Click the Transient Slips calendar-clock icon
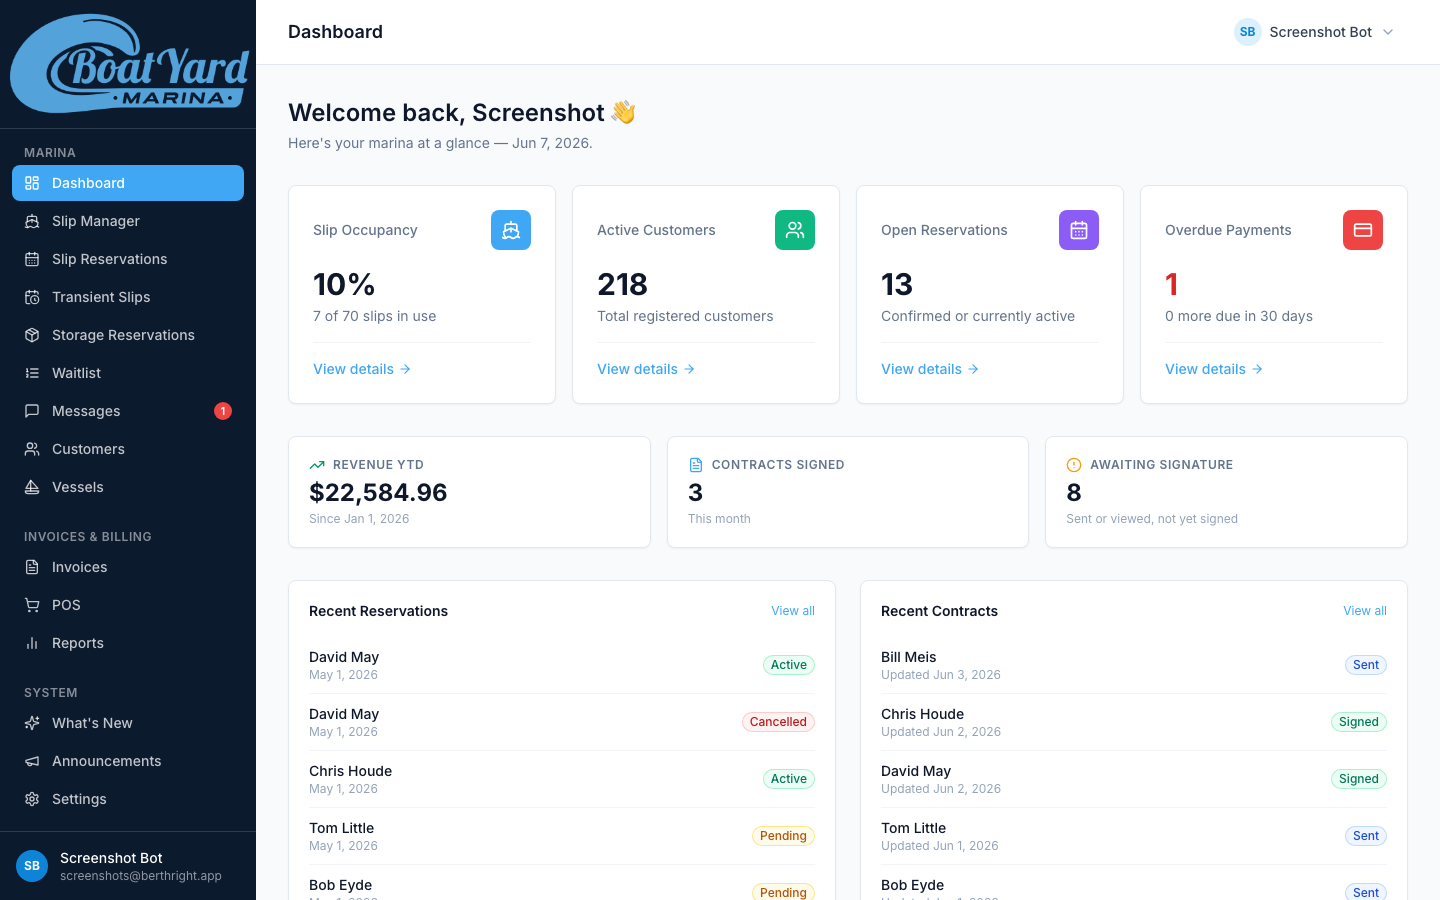Image resolution: width=1440 pixels, height=900 pixels. point(32,297)
